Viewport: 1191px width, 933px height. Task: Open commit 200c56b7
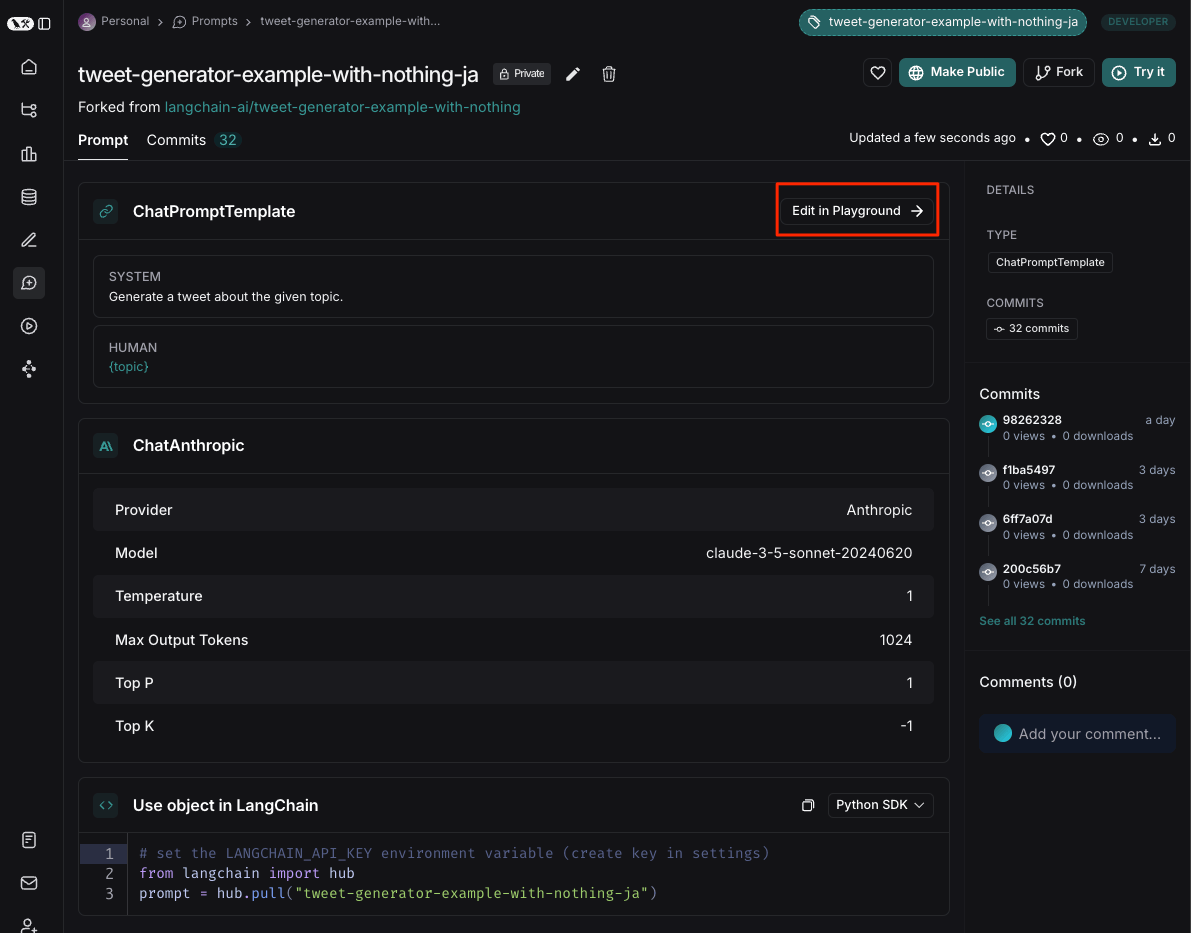[x=1031, y=569]
